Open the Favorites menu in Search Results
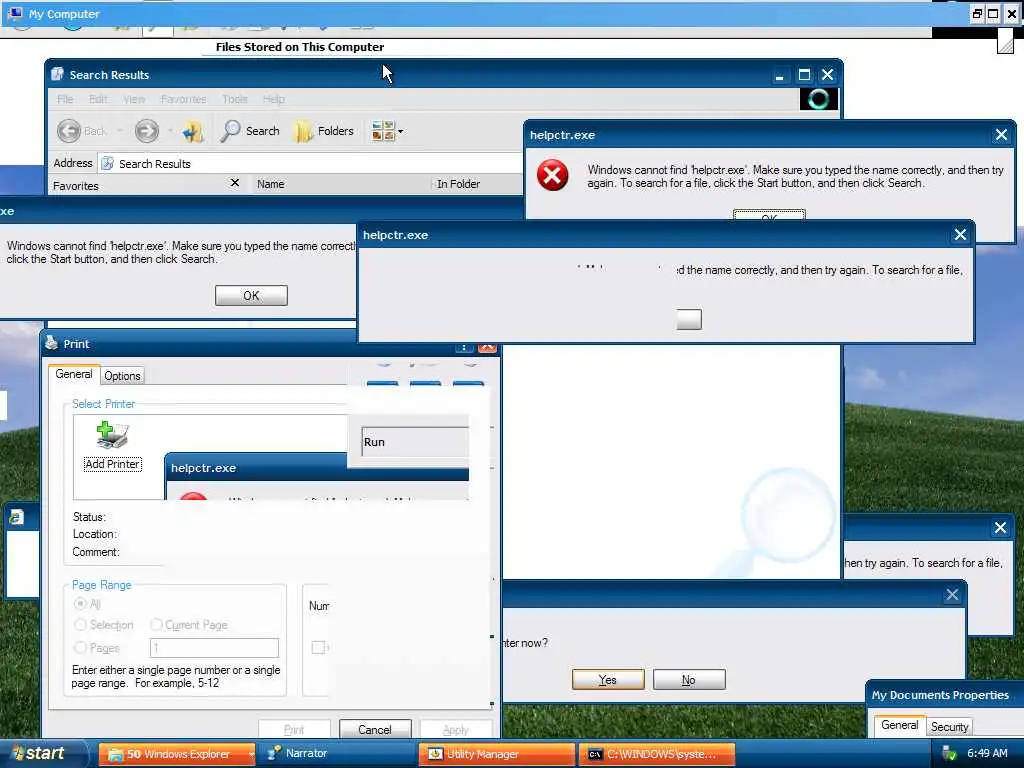Viewport: 1024px width, 768px height. coord(184,99)
